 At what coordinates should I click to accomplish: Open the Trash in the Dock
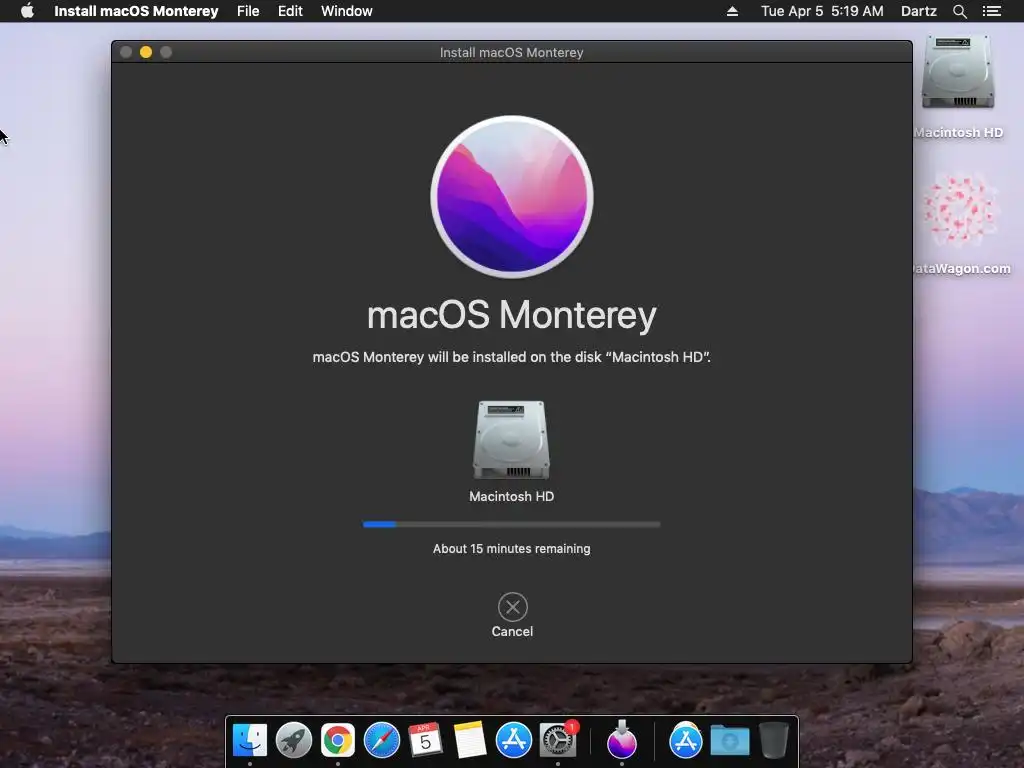[774, 740]
